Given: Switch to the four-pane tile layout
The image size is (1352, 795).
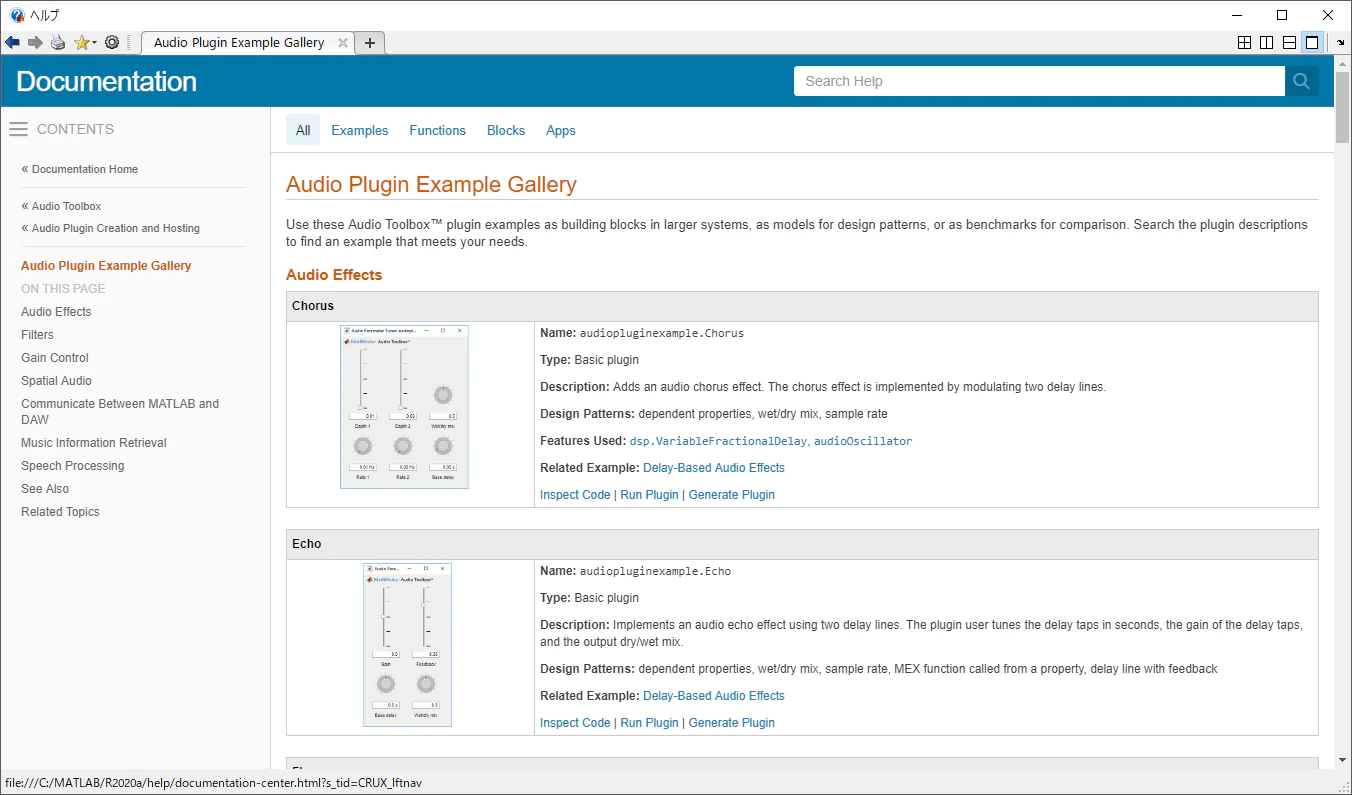Looking at the screenshot, I should click(1244, 43).
